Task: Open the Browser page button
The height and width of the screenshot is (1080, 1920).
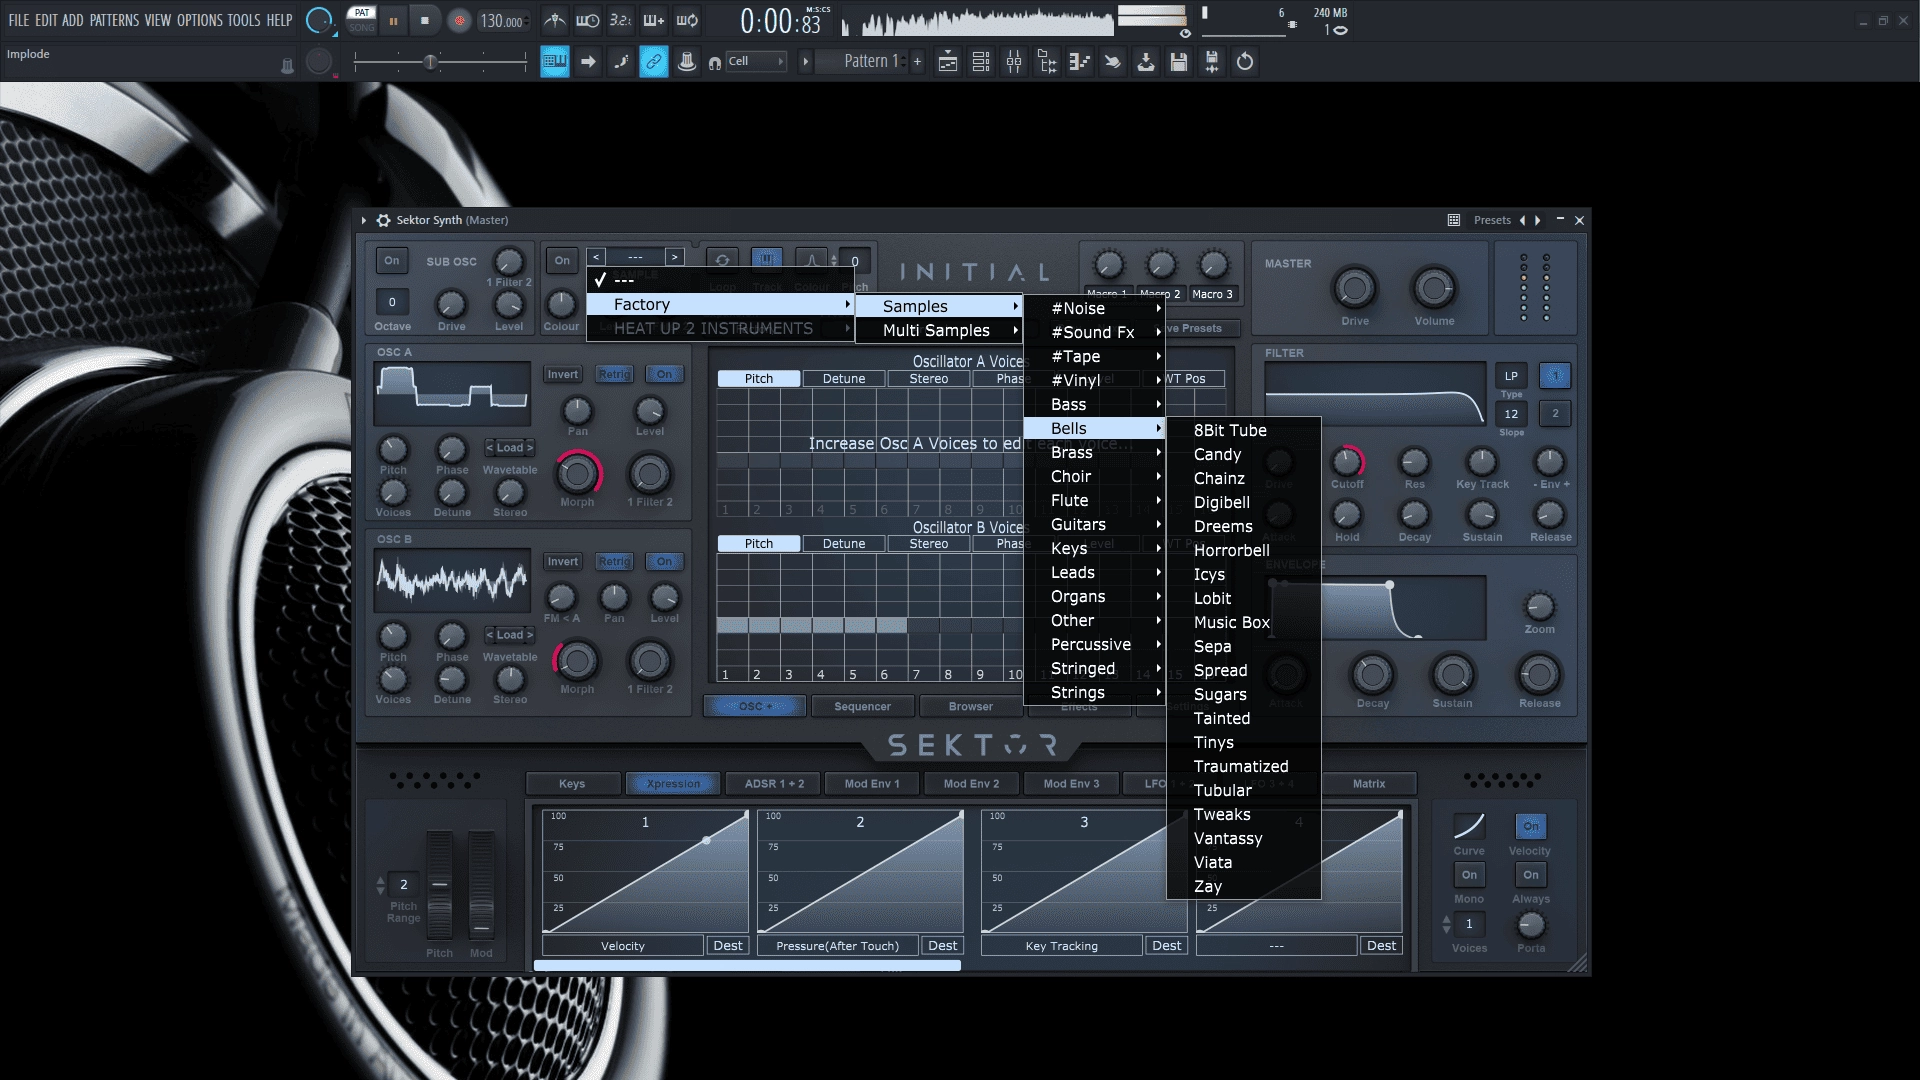Action: [x=971, y=706]
